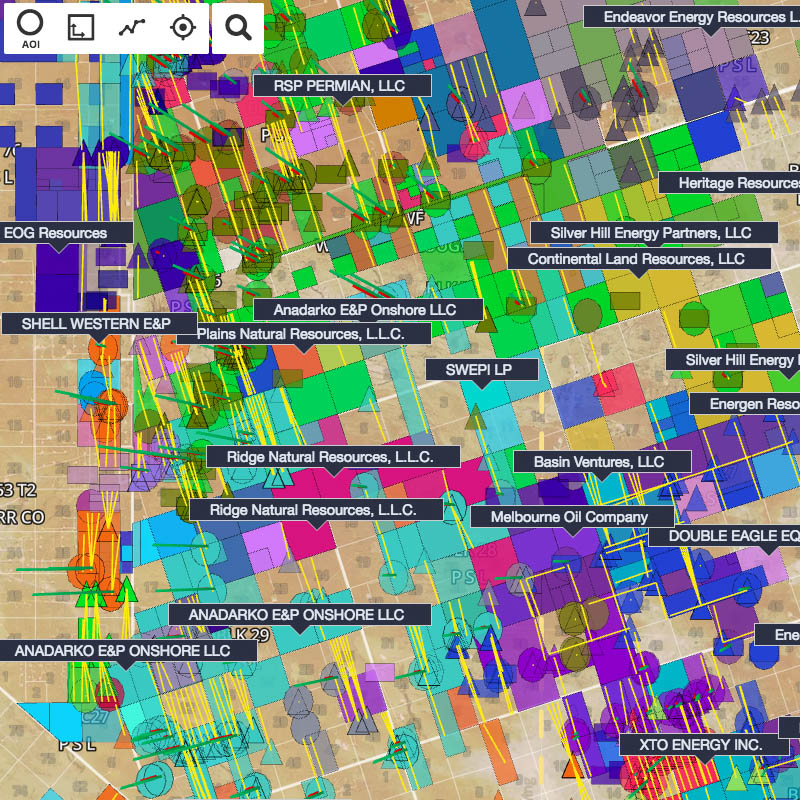
Task: Click the Energen Resources label at right edge
Action: click(749, 404)
